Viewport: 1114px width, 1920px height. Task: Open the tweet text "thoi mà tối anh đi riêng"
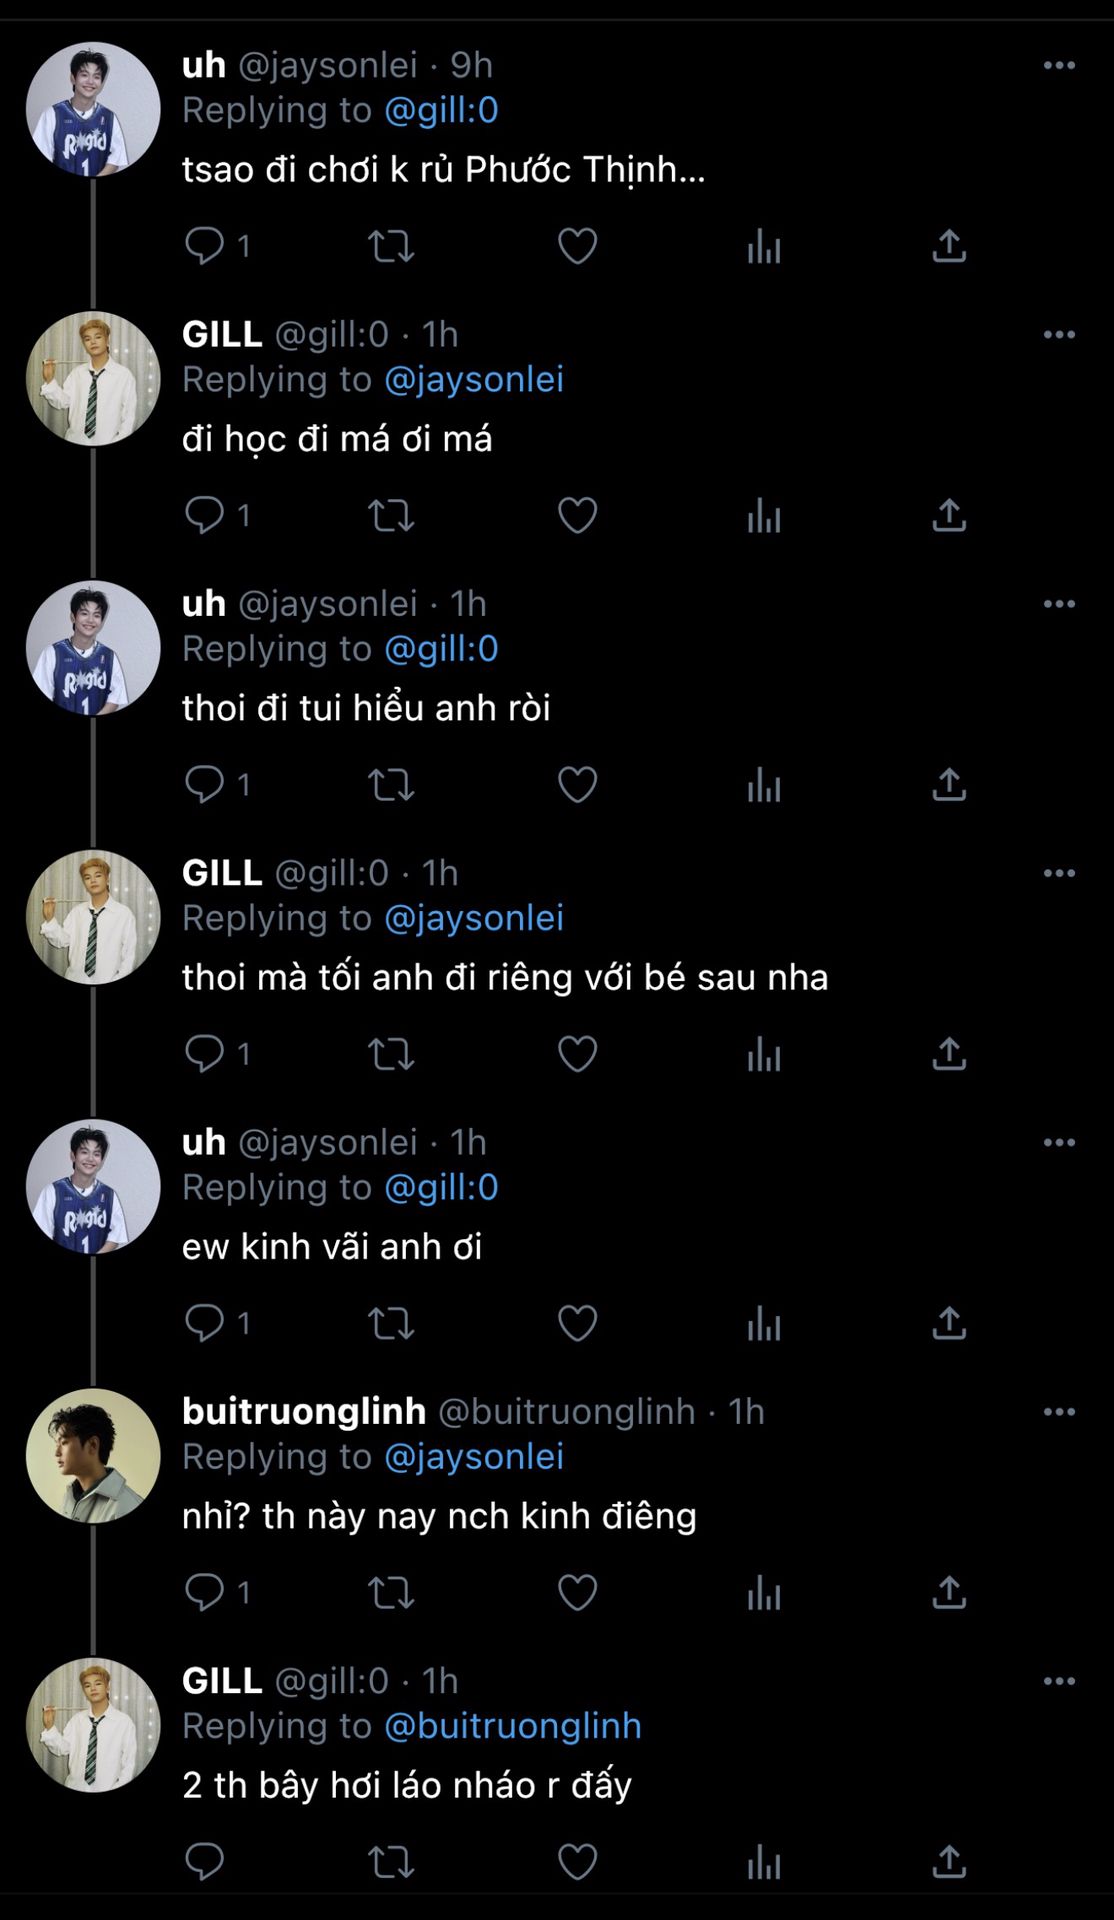505,977
